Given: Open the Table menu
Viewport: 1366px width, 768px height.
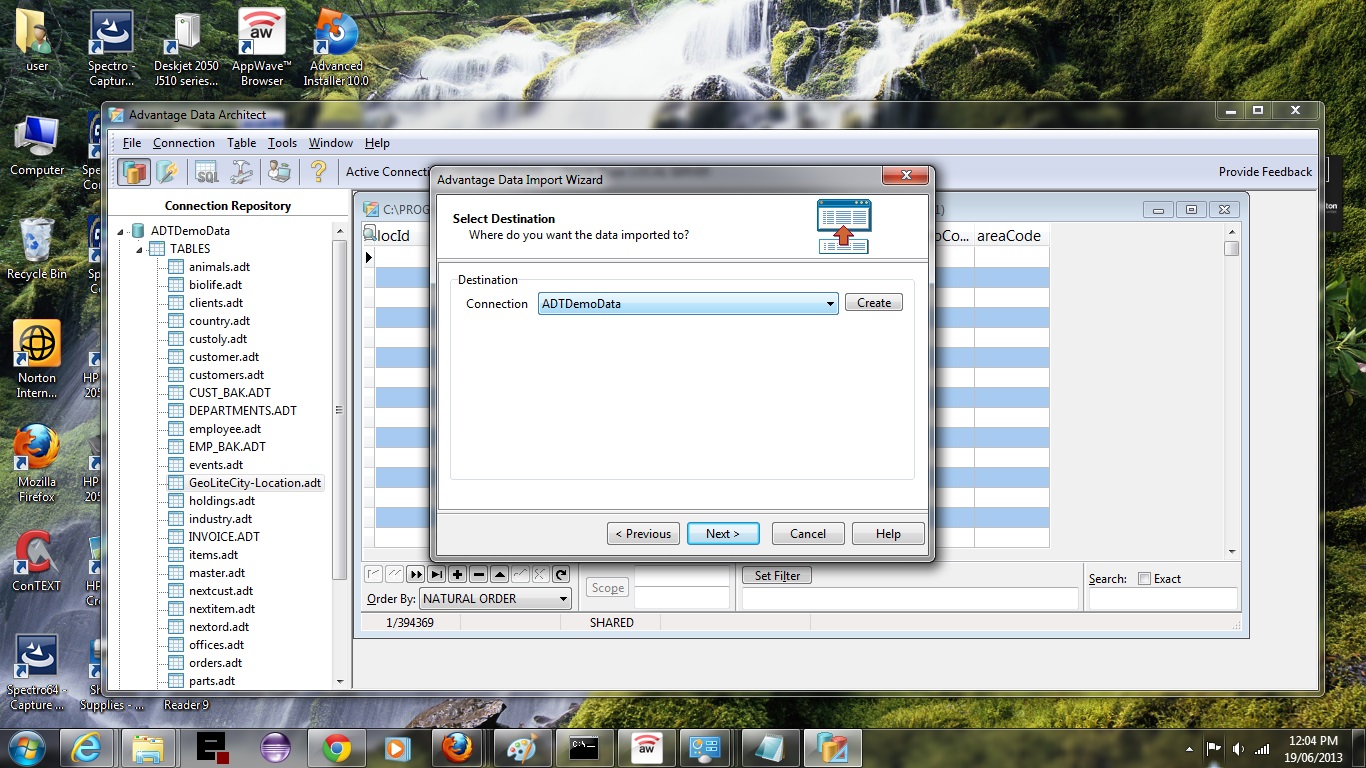Looking at the screenshot, I should [241, 143].
